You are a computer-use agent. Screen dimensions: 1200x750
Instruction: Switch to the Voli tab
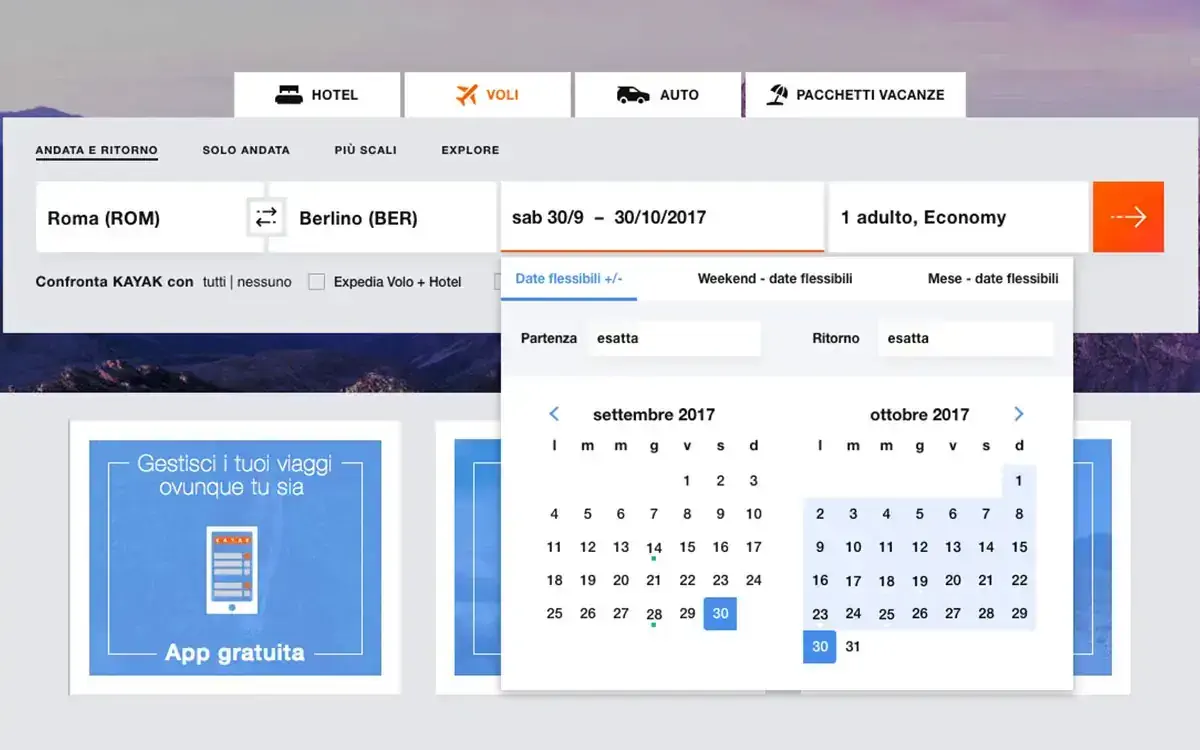pos(487,95)
